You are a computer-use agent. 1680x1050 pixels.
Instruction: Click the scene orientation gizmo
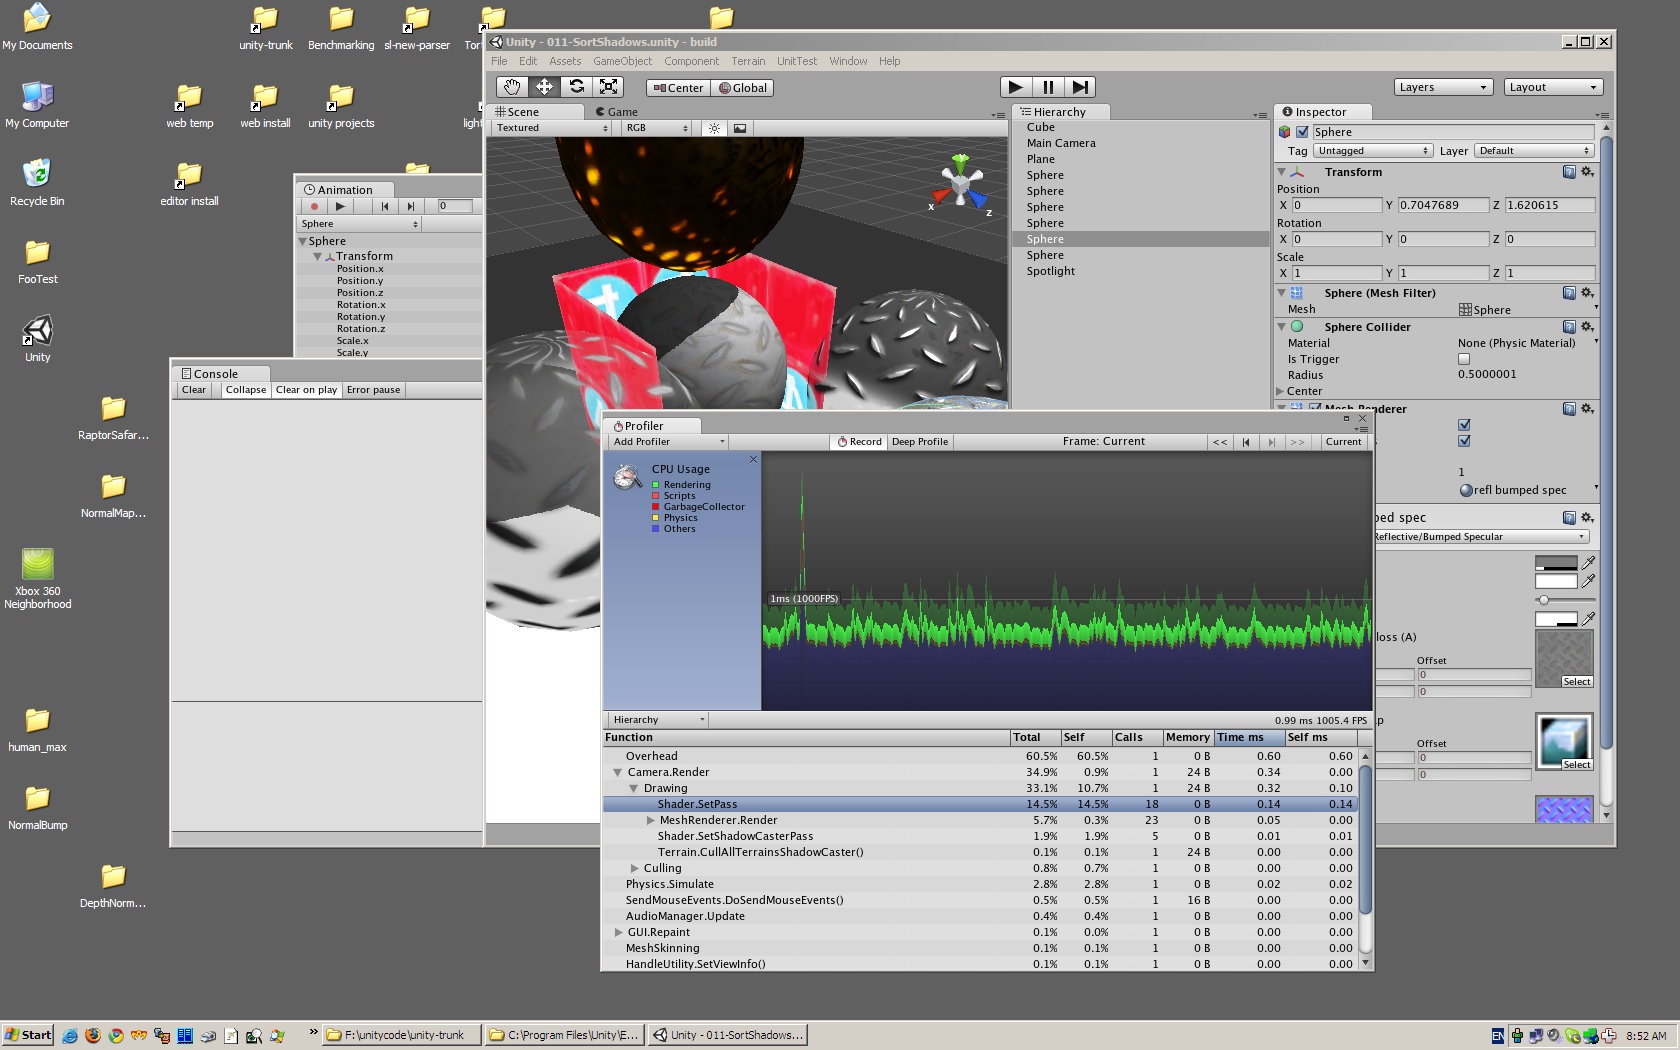[x=961, y=184]
